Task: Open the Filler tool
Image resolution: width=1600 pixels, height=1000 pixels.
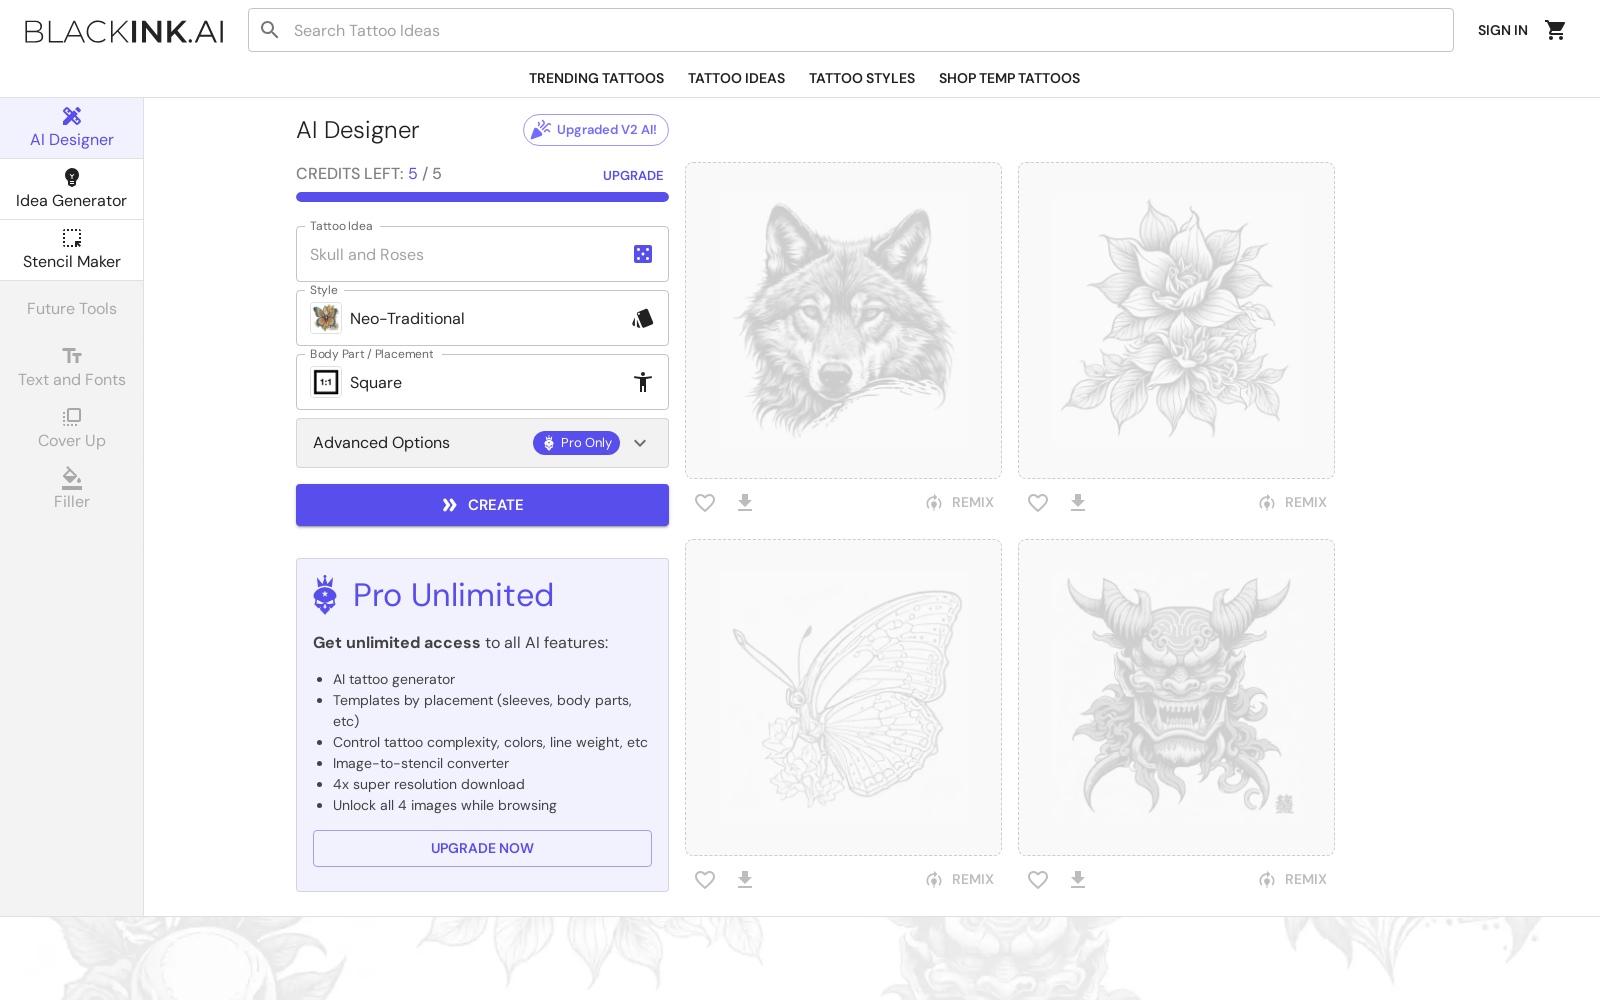Action: tap(72, 489)
